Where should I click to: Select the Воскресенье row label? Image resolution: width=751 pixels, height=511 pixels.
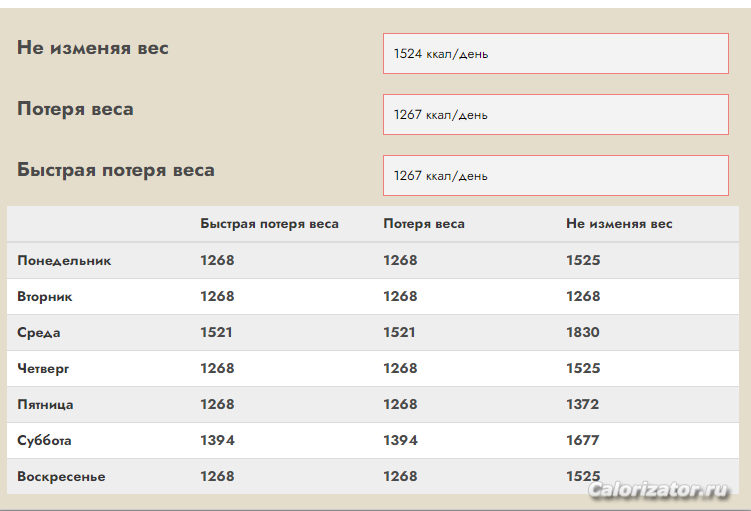coord(61,476)
